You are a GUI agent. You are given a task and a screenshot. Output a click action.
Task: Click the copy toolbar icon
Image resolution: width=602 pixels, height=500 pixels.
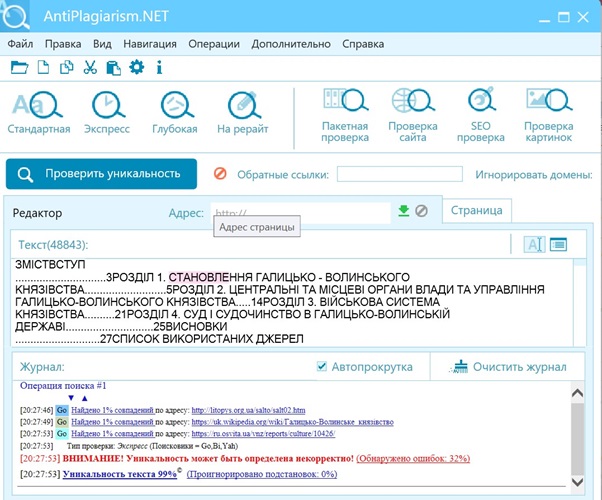[x=66, y=67]
